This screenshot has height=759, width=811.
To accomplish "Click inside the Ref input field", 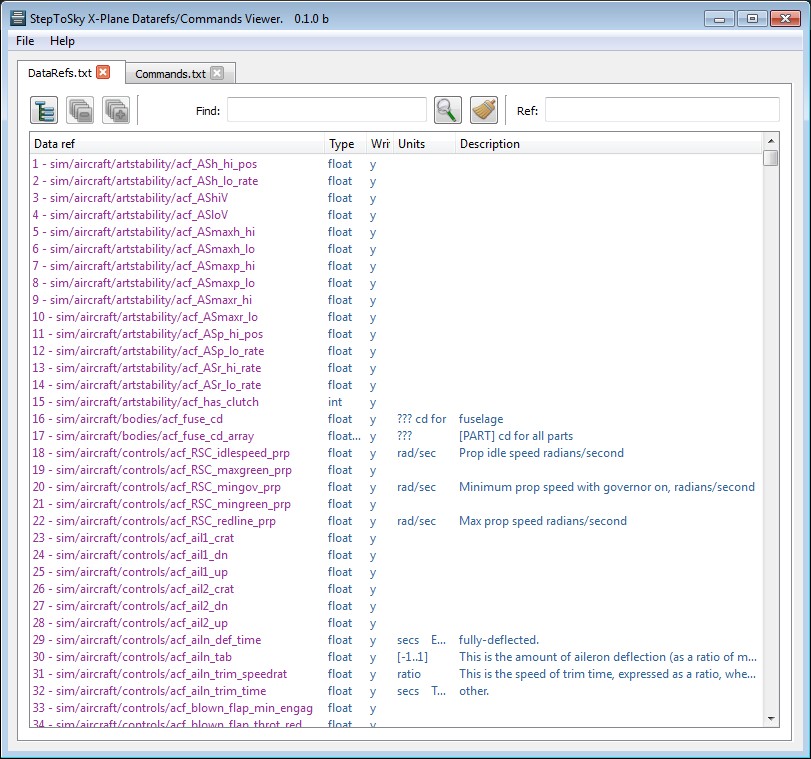I will pos(662,110).
